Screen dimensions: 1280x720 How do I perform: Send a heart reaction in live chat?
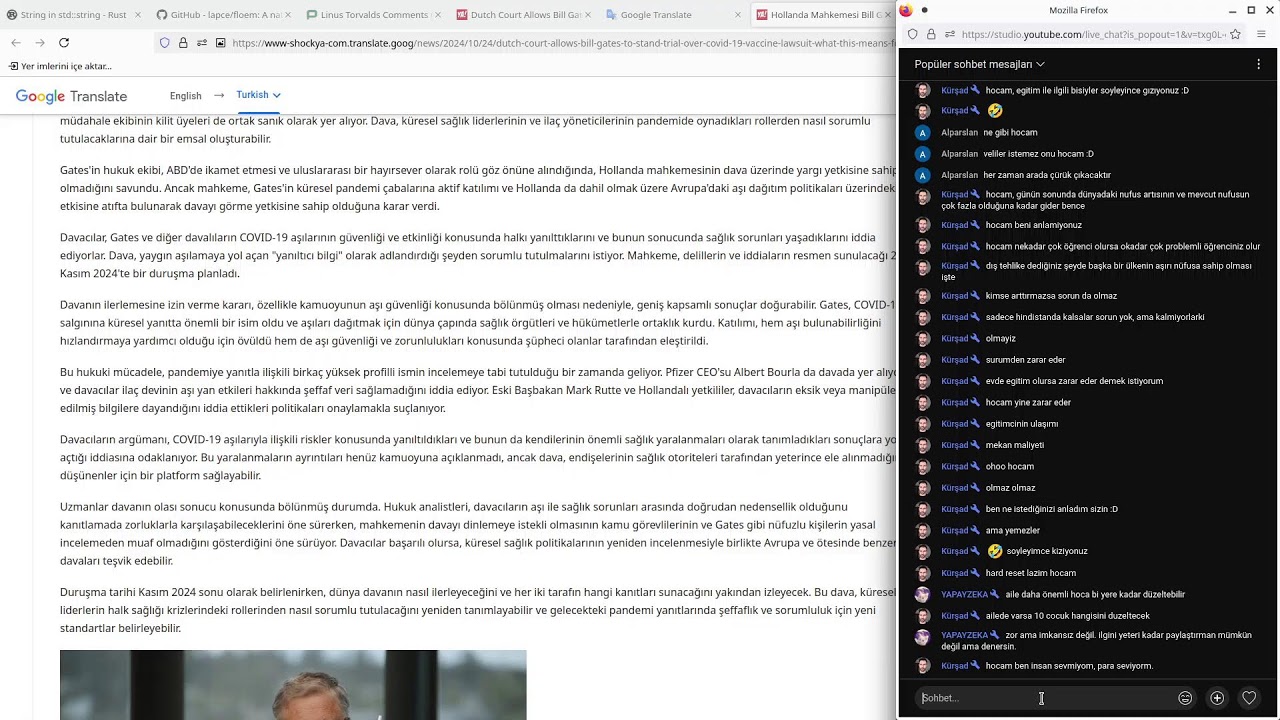coord(1249,698)
